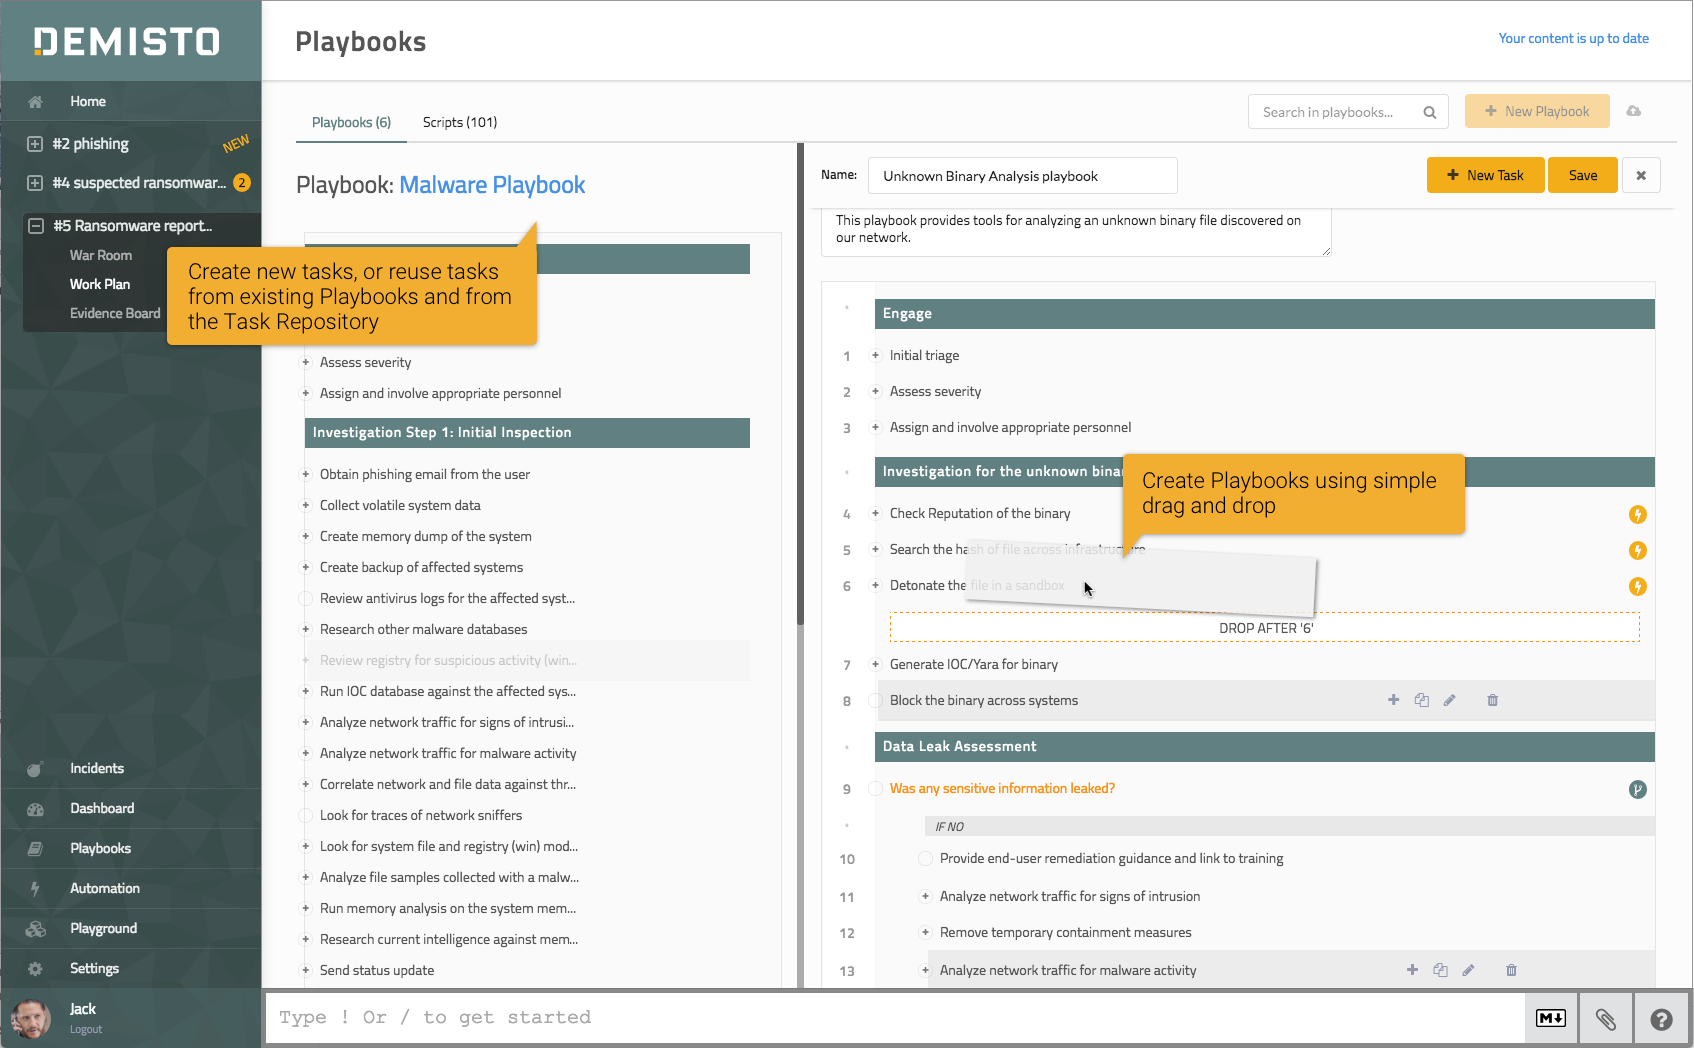Switch to the Scripts (101) tab

click(x=459, y=122)
